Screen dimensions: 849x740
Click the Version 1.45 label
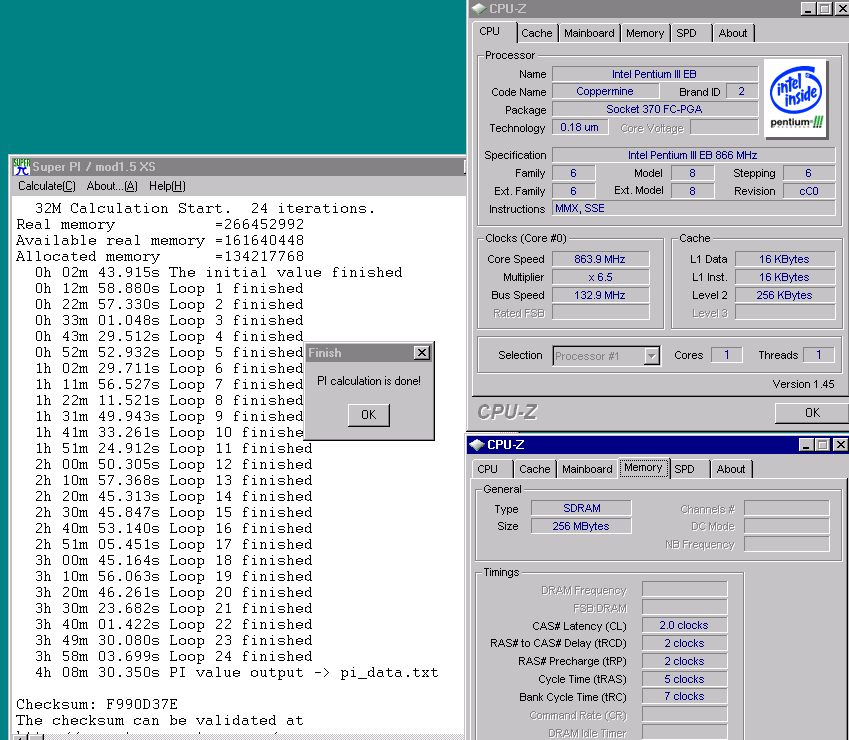(804, 384)
